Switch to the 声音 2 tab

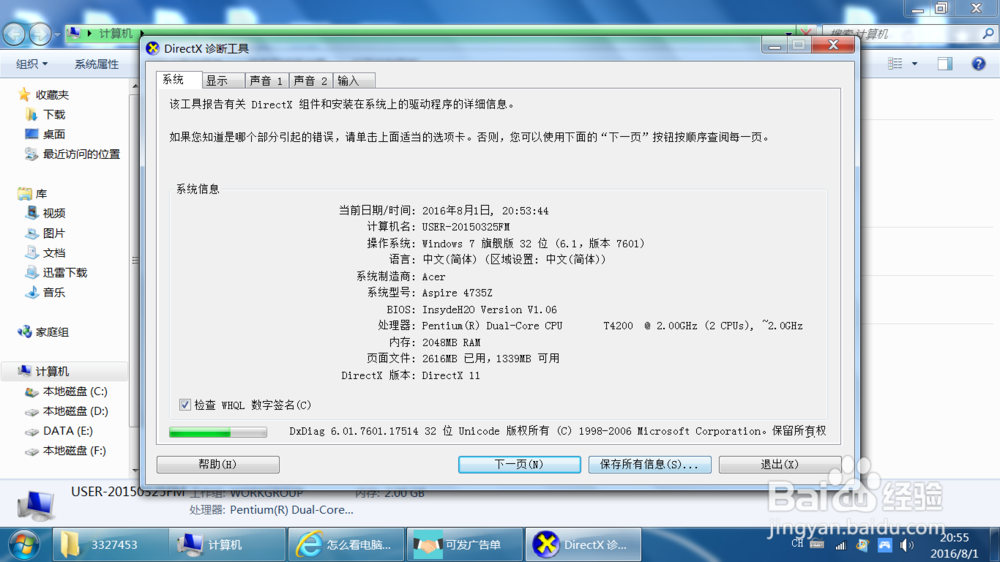[x=311, y=80]
